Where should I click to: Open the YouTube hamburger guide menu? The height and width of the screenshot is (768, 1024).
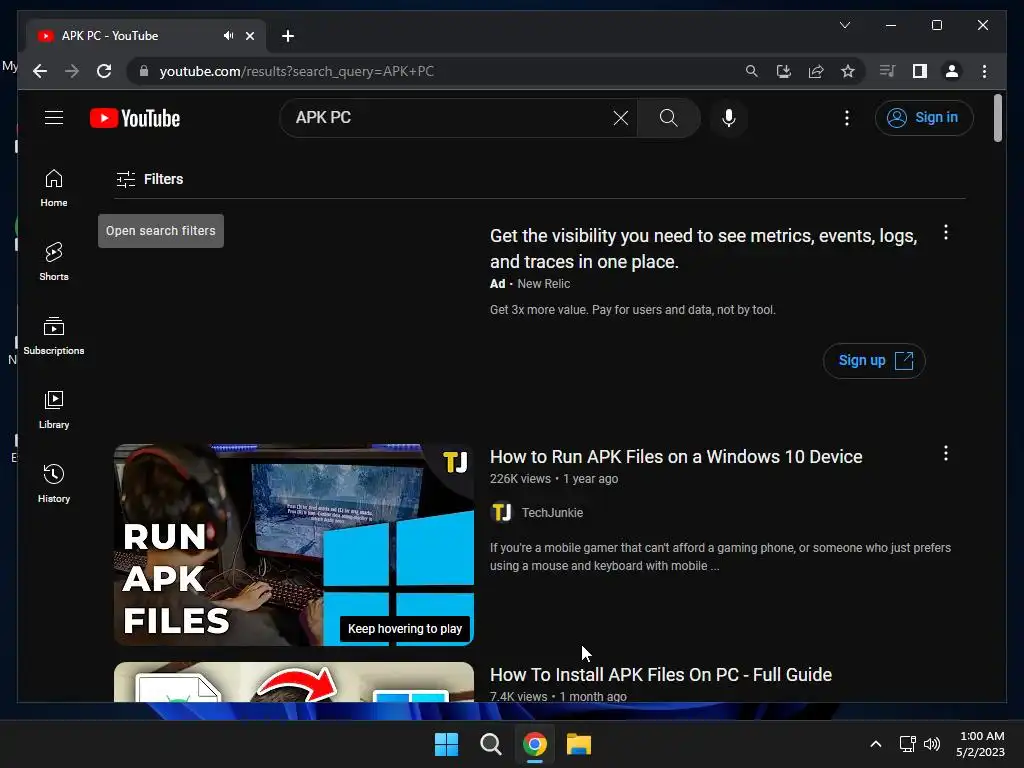54,118
